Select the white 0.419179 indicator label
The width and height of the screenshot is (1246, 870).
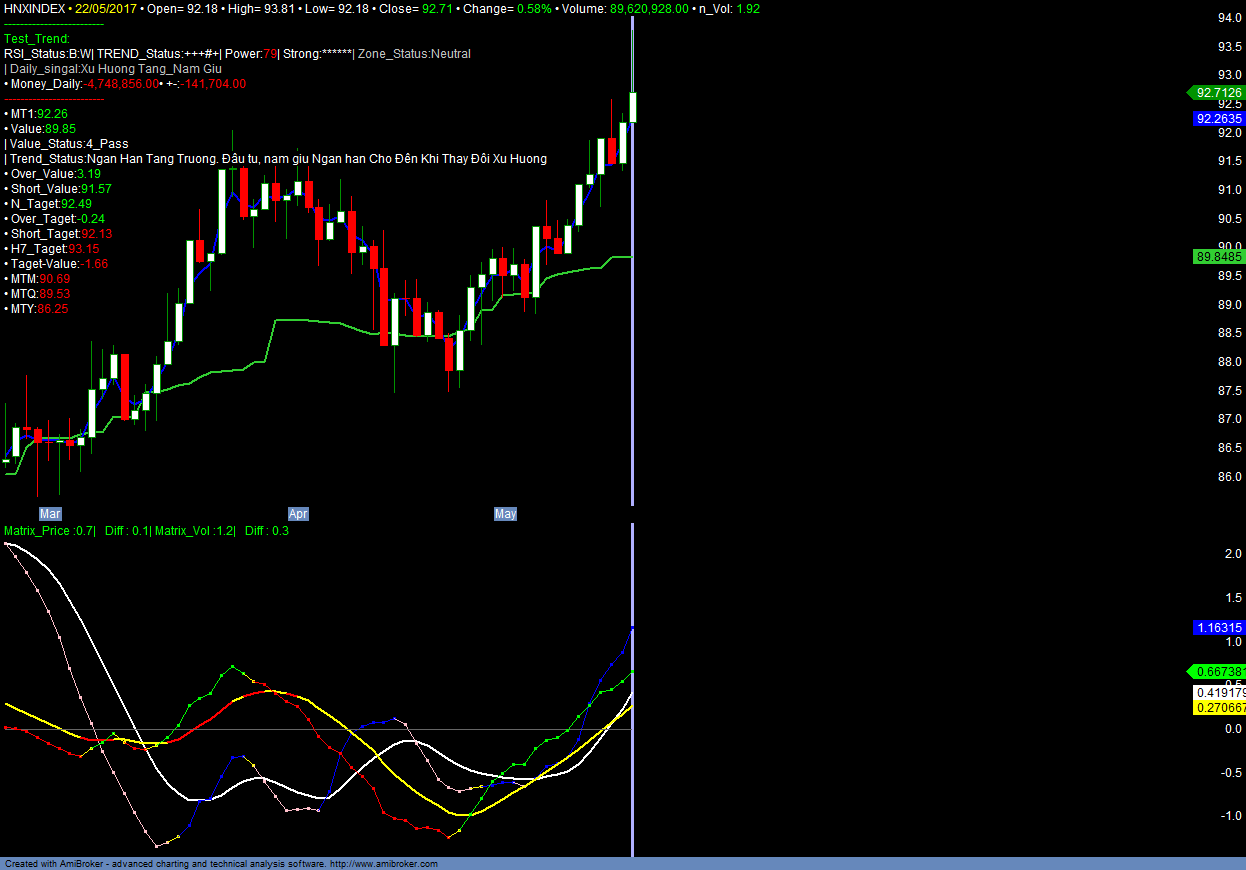1220,692
